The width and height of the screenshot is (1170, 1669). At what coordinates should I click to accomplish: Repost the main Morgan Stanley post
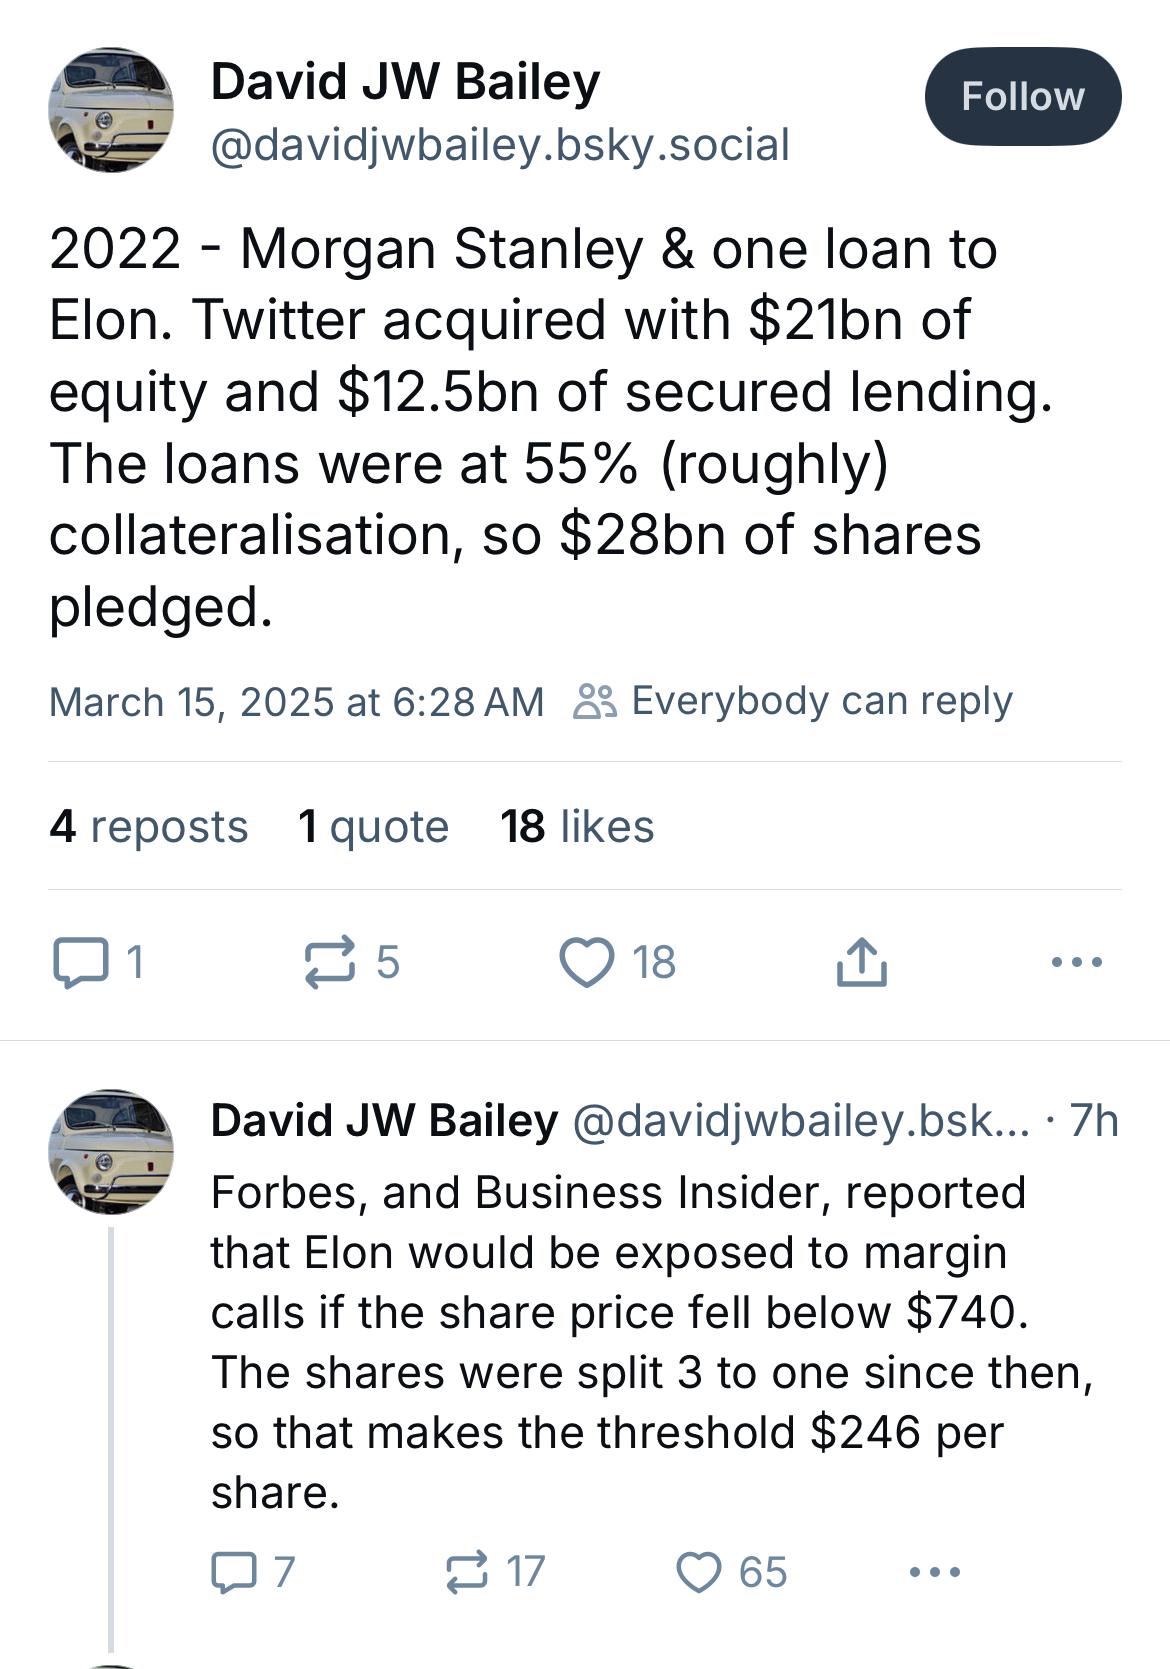(330, 962)
